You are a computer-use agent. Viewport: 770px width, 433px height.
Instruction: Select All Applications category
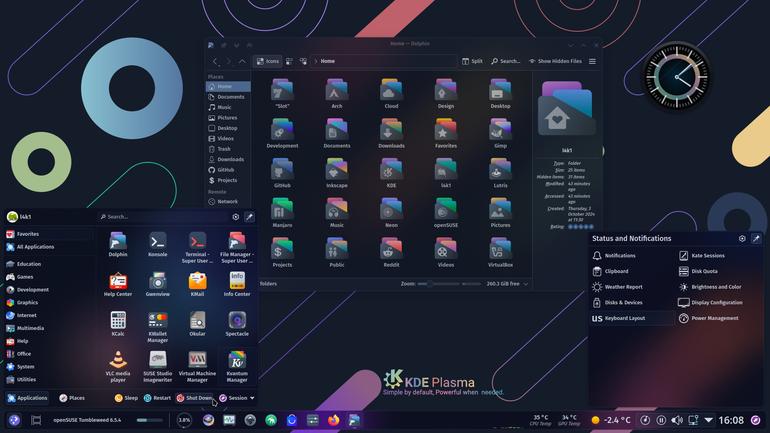point(48,247)
